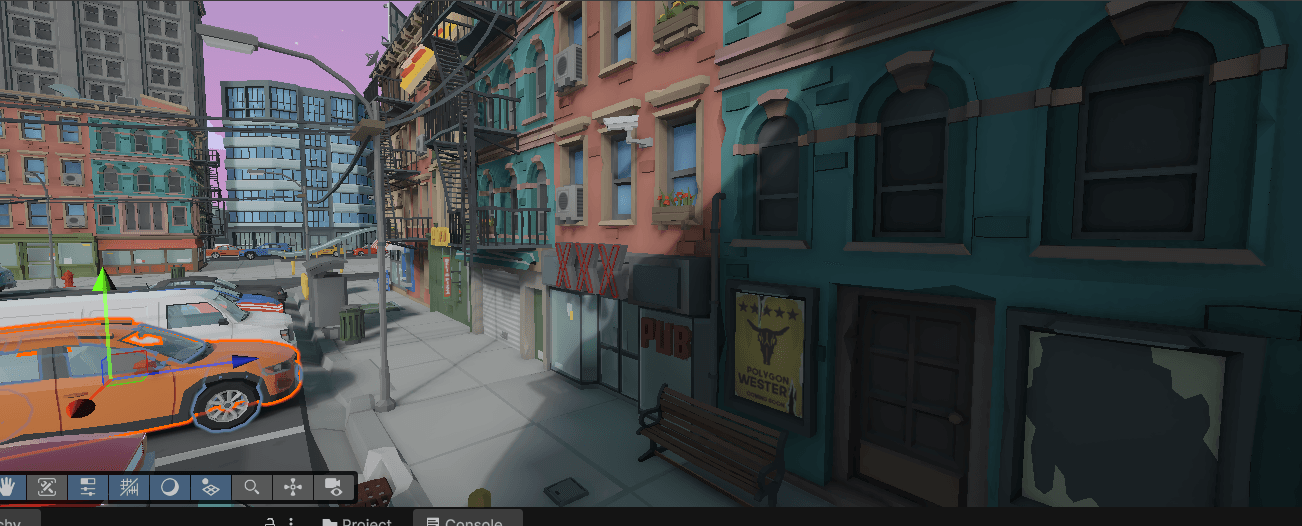The height and width of the screenshot is (526, 1302).
Task: Switch to the Project tab
Action: point(356,522)
